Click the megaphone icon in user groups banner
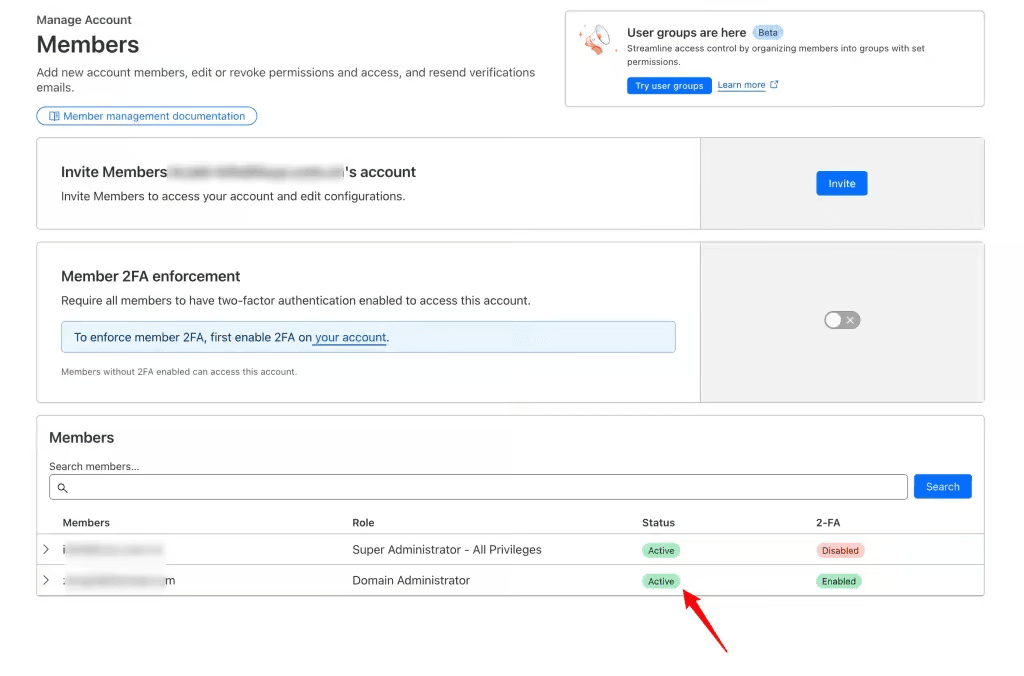Image resolution: width=1024 pixels, height=676 pixels. [595, 41]
